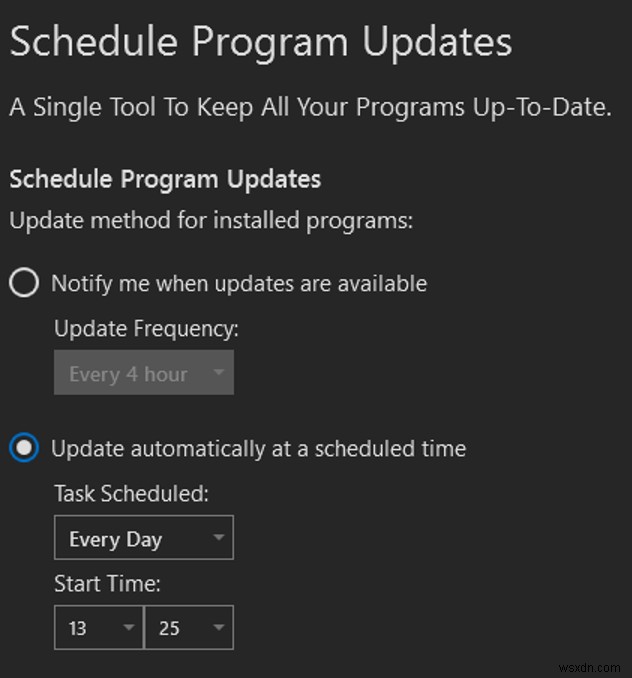
Task: Click the bold "Schedule Program Updates" section heading
Action: coord(165,180)
